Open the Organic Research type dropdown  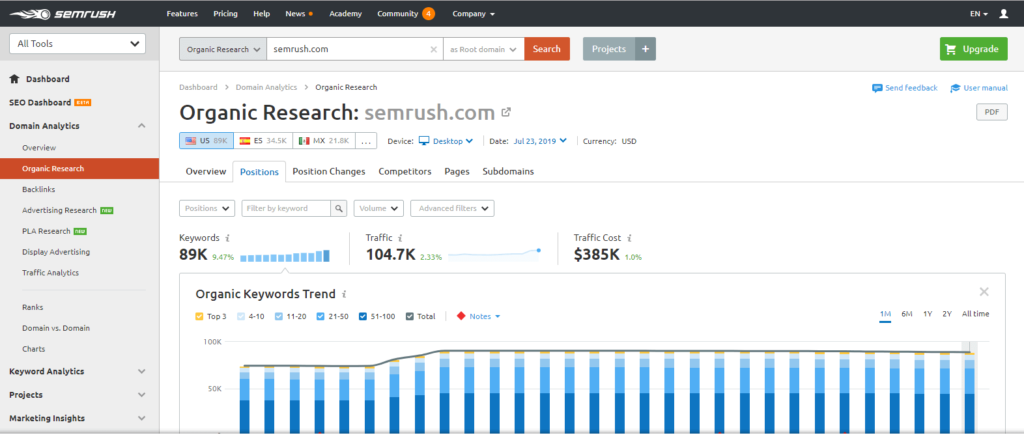[223, 49]
